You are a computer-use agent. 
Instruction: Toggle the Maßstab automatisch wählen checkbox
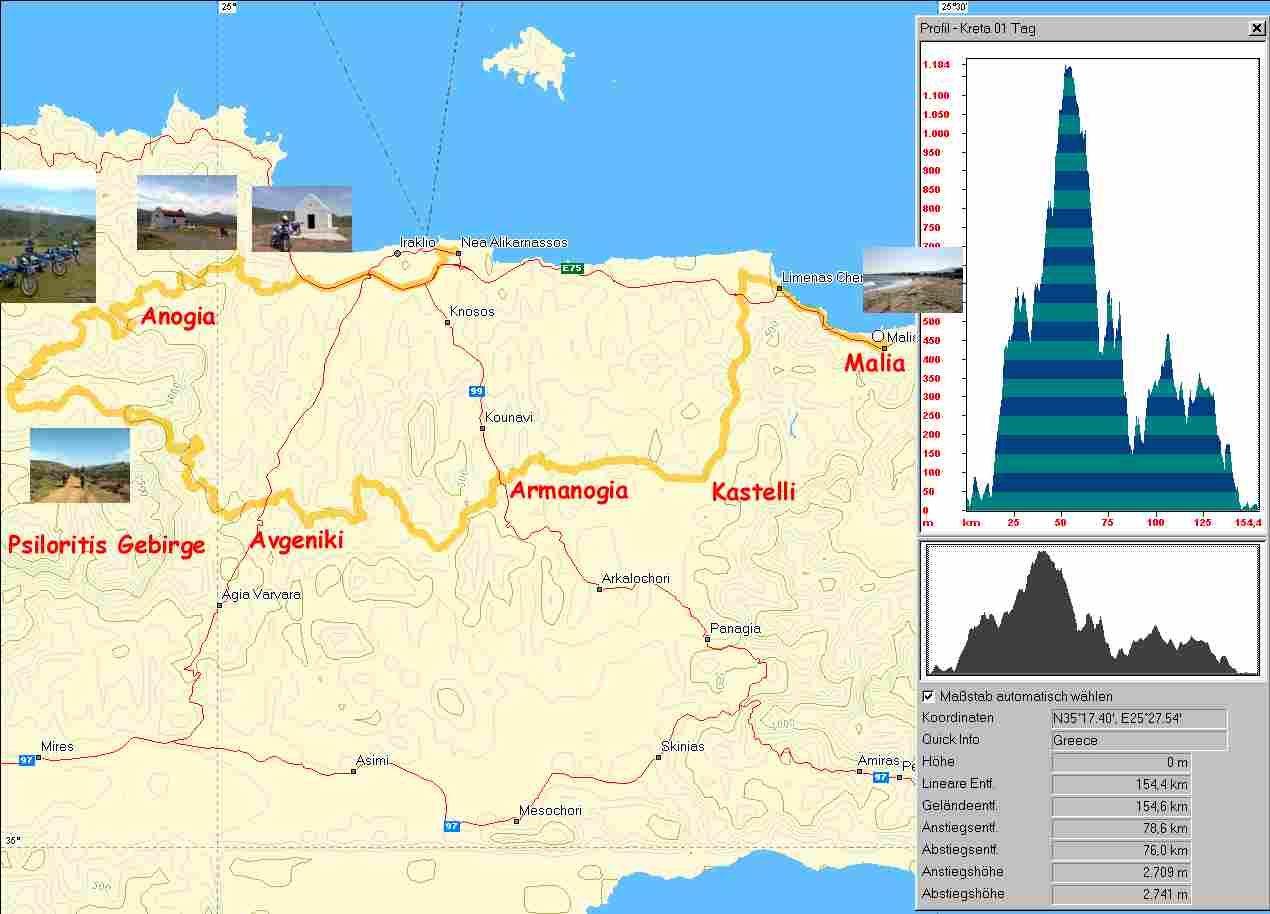pyautogui.click(x=928, y=696)
